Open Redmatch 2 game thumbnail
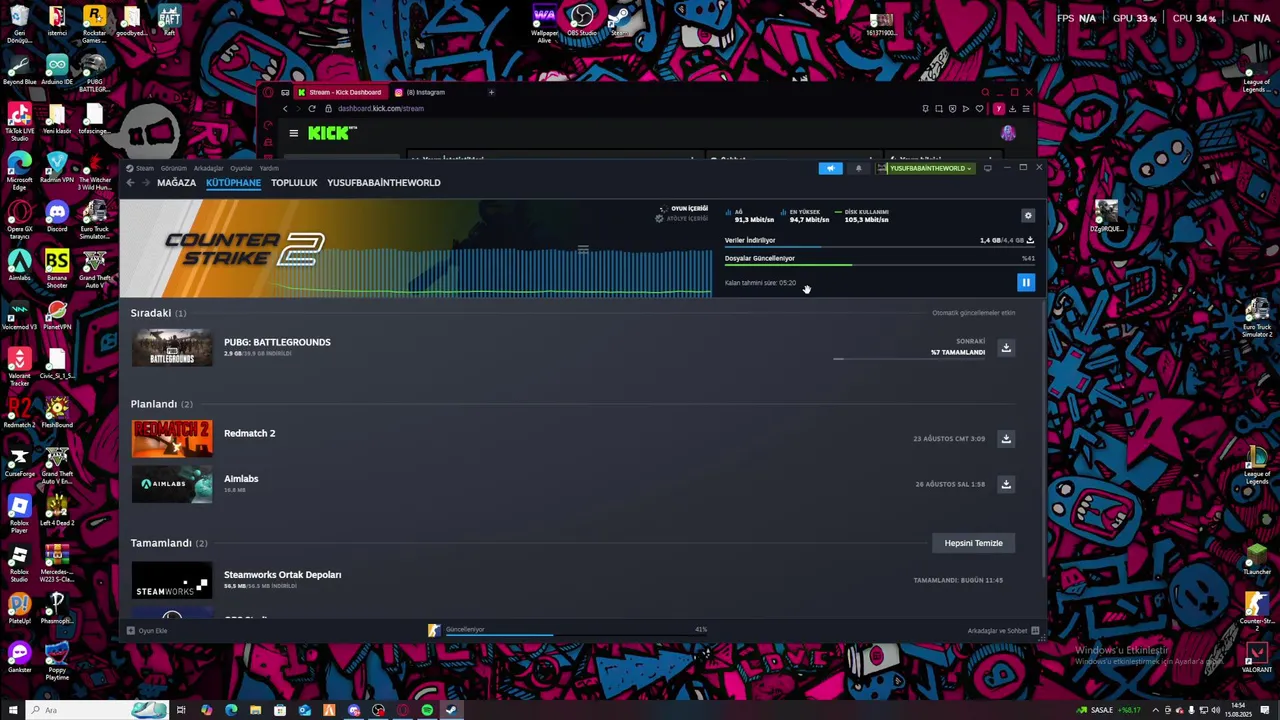Viewport: 1280px width, 720px height. pyautogui.click(x=172, y=439)
